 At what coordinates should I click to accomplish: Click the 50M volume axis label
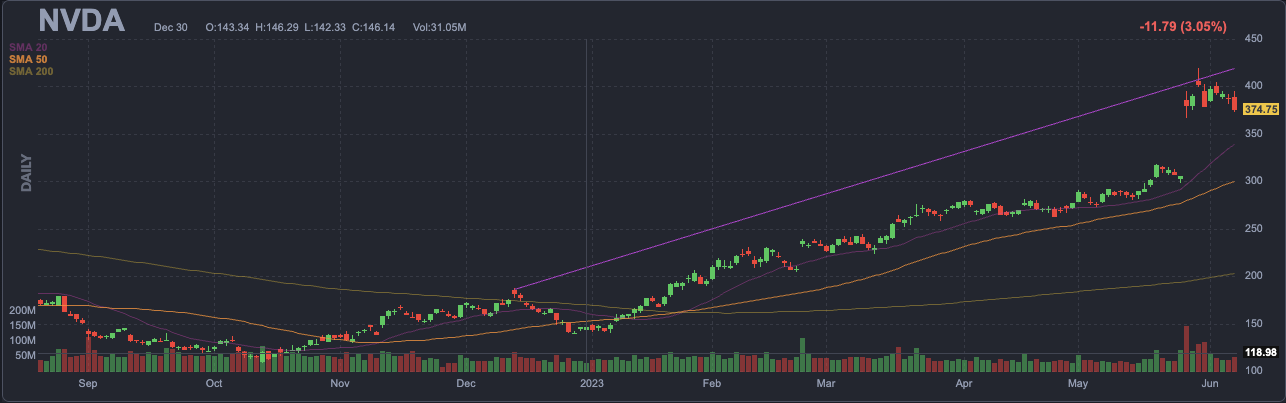pyautogui.click(x=27, y=354)
